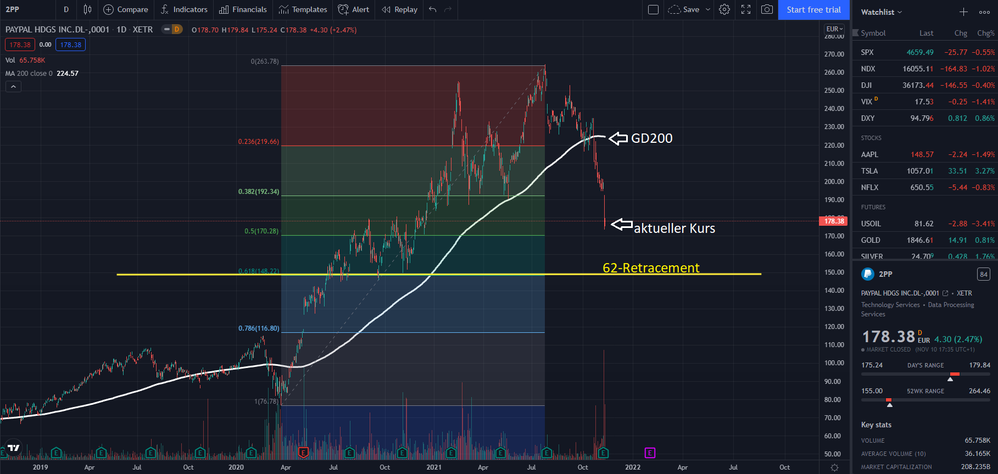Click the blue 178.38 buy price box
The image size is (998, 474).
point(70,45)
